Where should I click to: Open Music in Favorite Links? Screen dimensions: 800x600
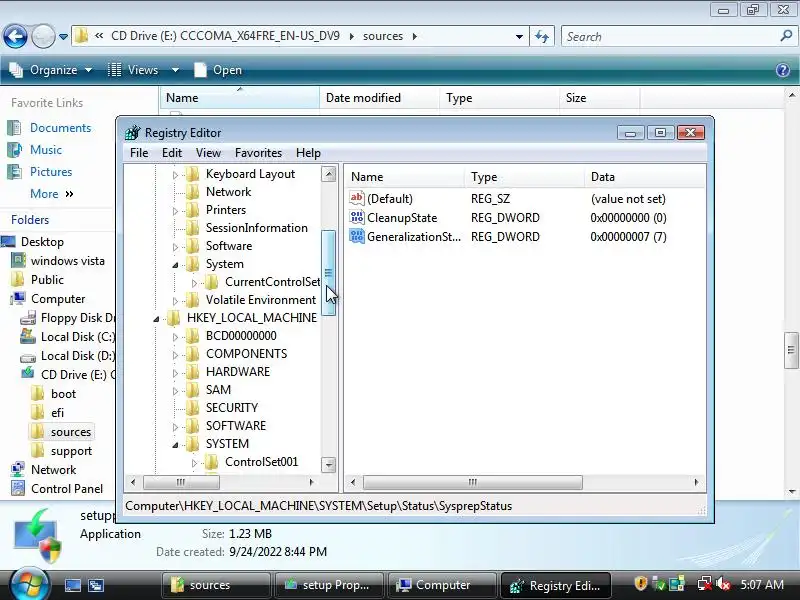click(45, 149)
